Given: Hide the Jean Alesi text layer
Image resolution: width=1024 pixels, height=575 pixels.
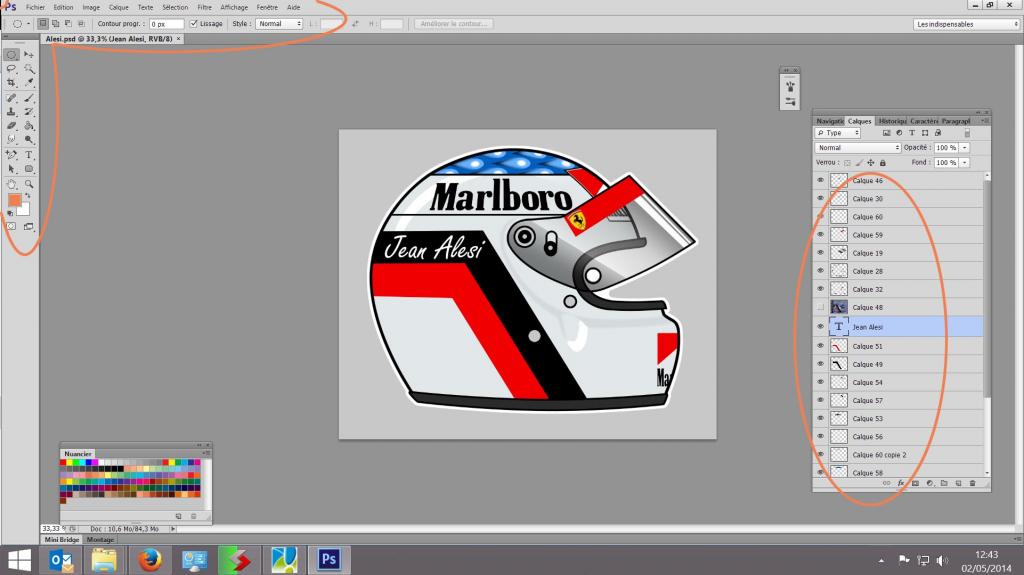Looking at the screenshot, I should 820,327.
